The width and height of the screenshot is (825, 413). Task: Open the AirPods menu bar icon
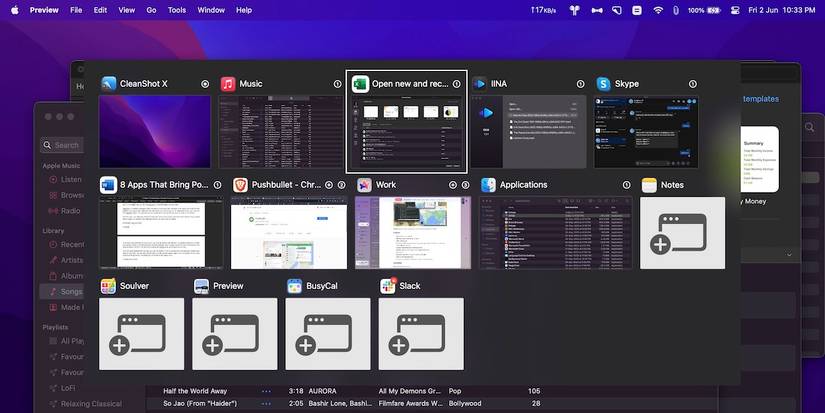coord(575,10)
